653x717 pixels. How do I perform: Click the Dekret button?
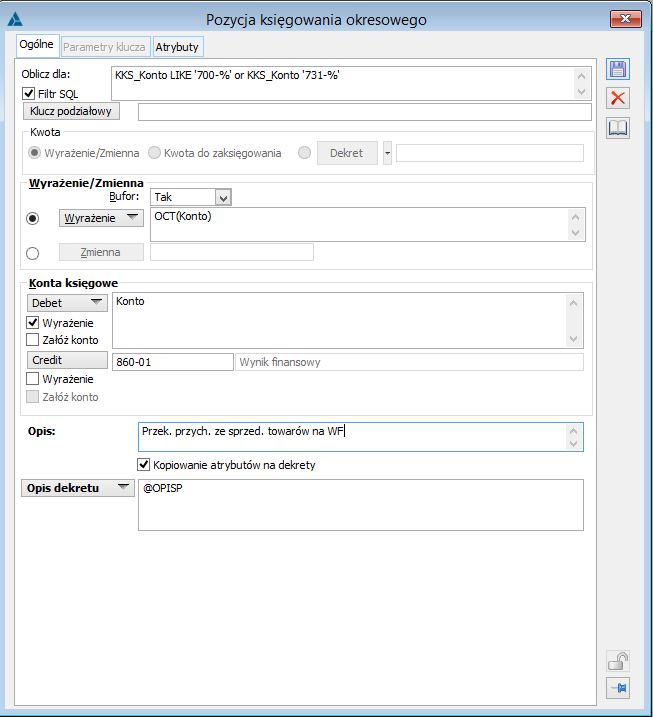[x=347, y=153]
